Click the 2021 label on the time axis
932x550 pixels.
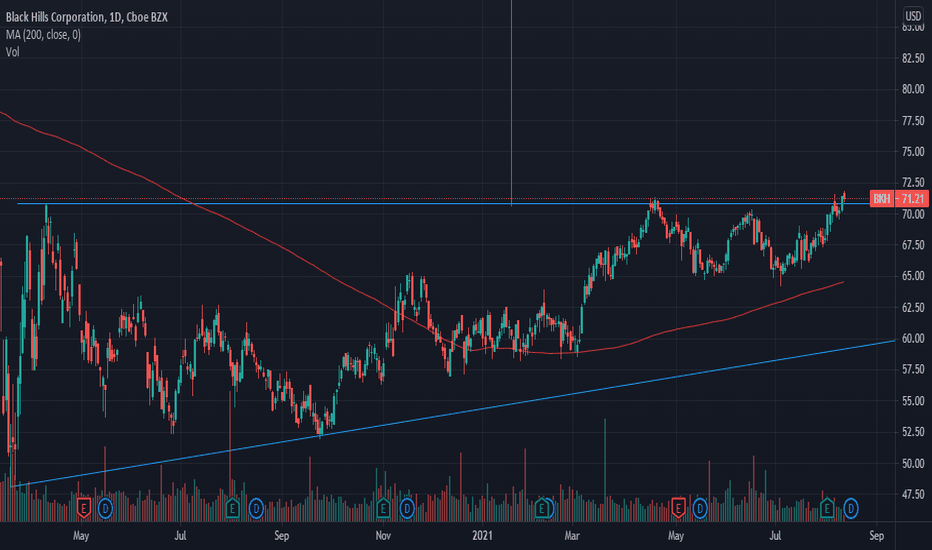click(483, 536)
